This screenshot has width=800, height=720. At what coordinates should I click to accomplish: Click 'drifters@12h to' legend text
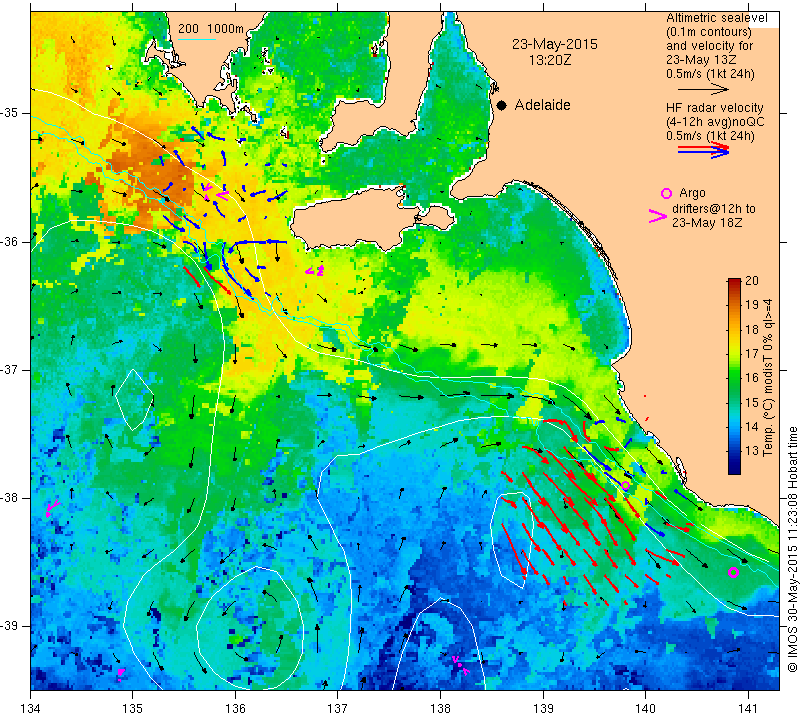pos(714,209)
